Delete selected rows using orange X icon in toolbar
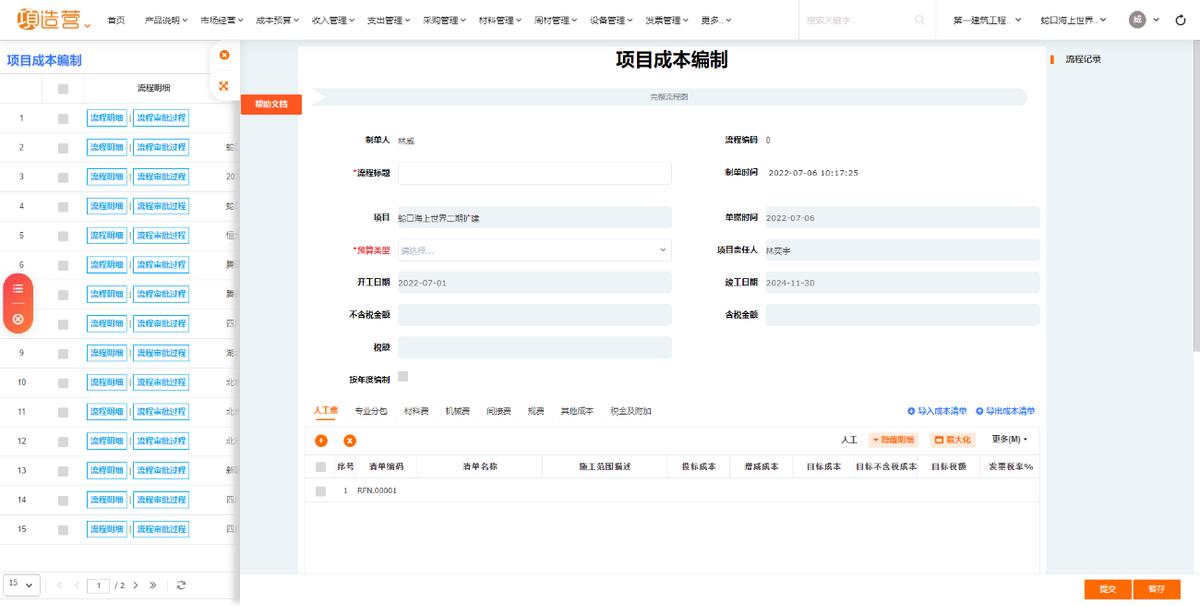 point(348,440)
